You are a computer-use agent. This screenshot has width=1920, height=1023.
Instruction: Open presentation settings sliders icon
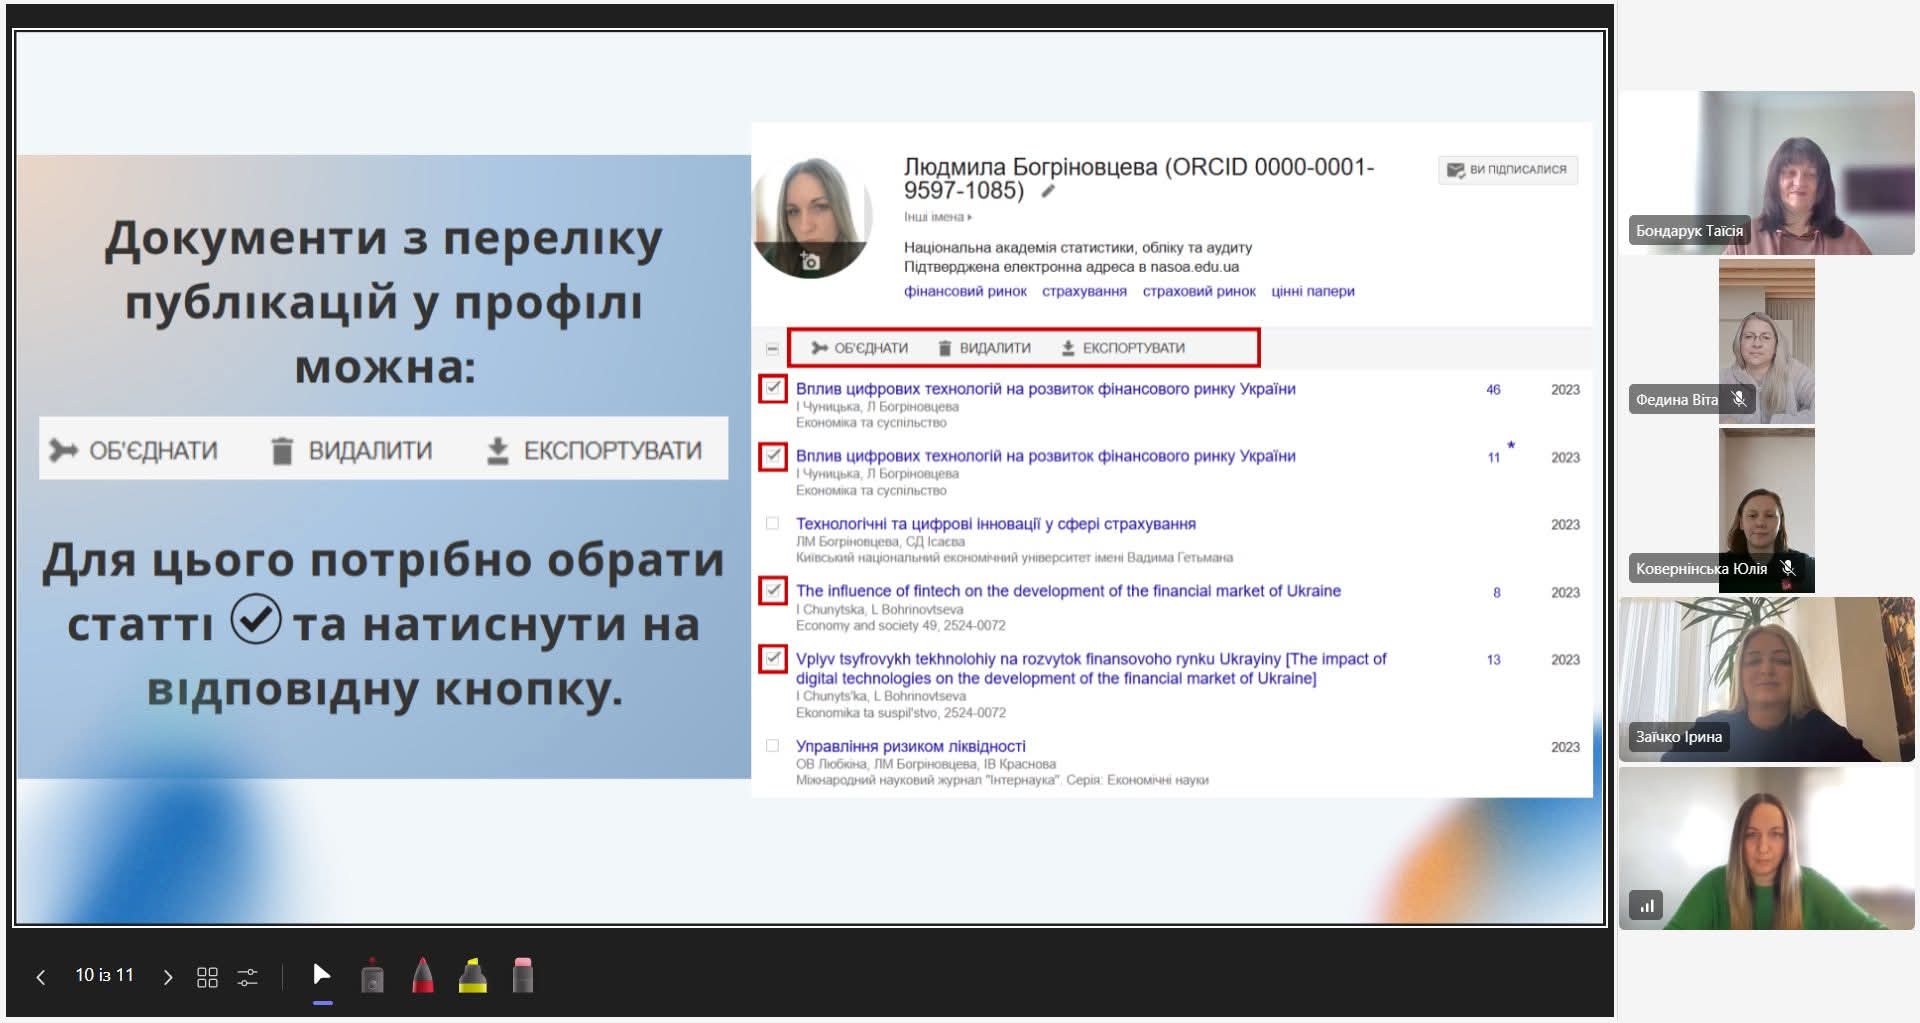248,977
